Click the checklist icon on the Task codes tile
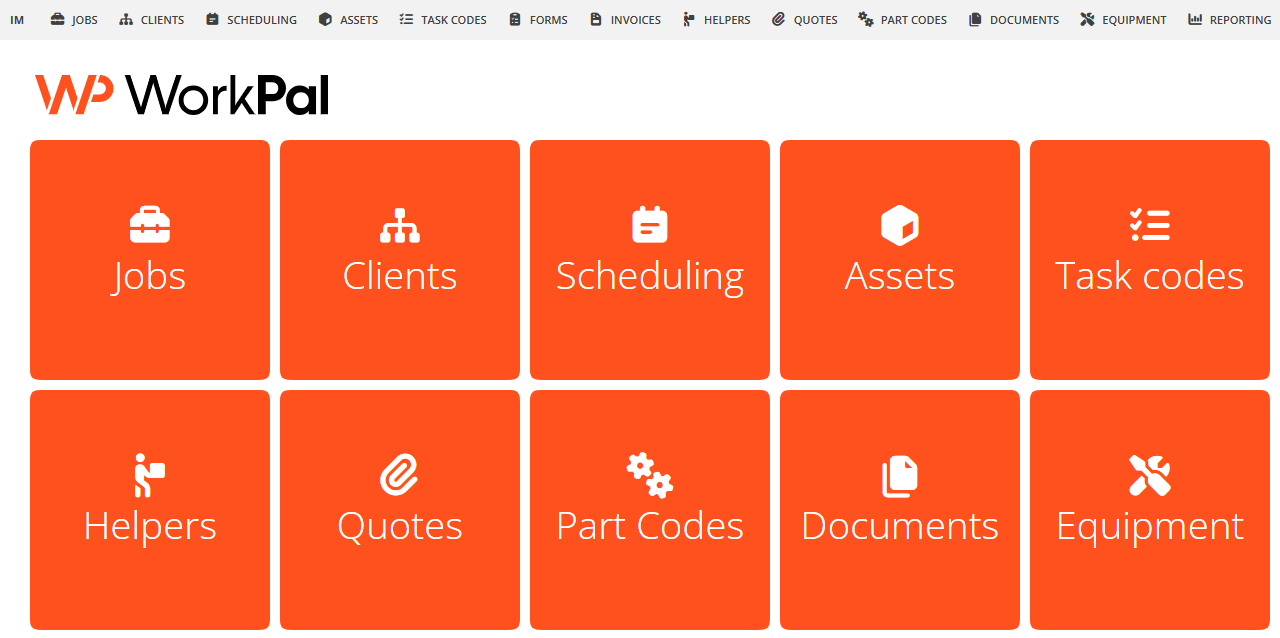 click(x=1150, y=225)
